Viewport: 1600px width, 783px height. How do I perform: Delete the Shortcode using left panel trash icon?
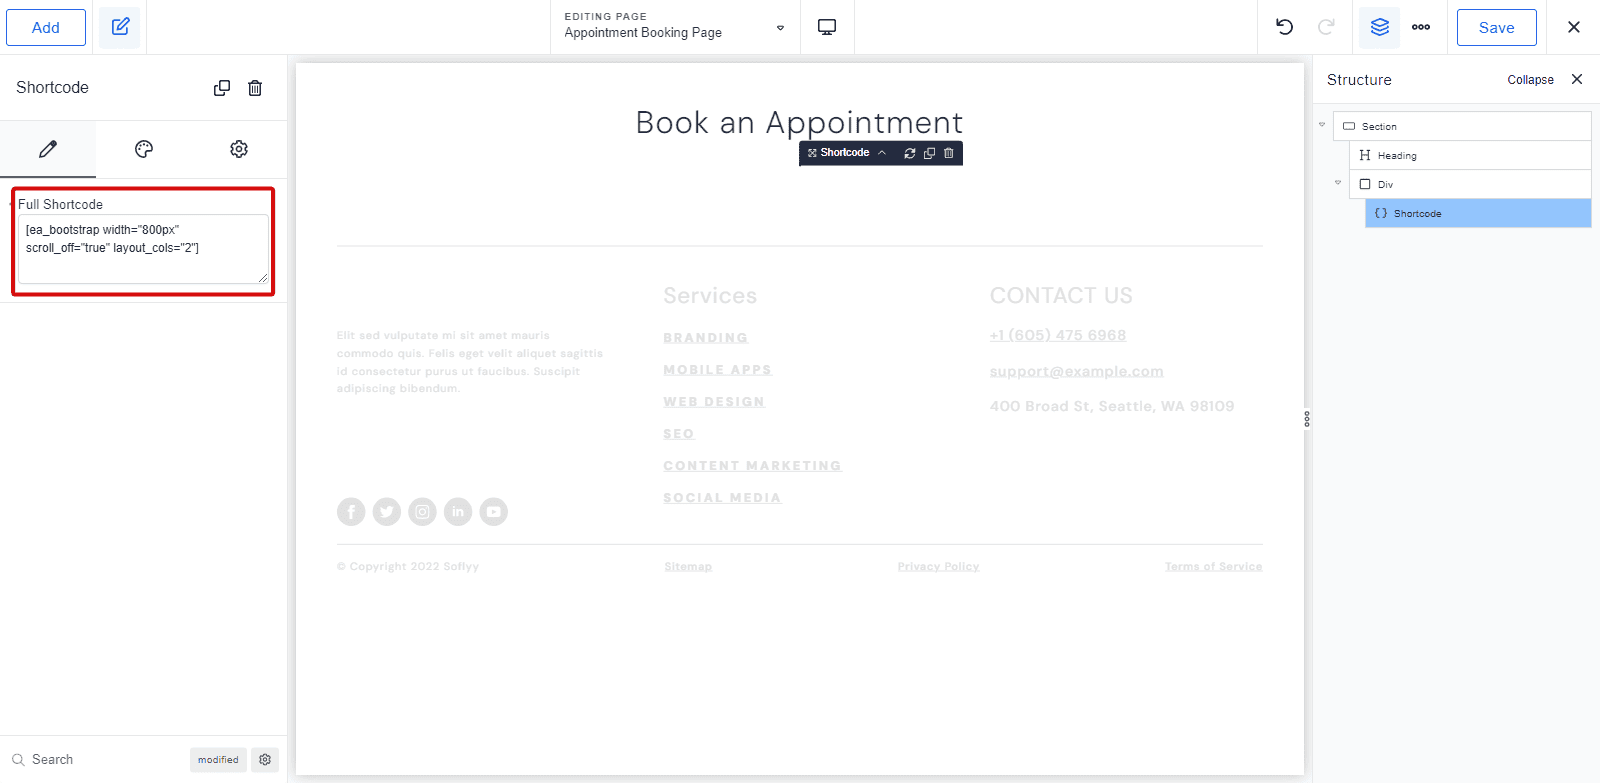coord(255,88)
